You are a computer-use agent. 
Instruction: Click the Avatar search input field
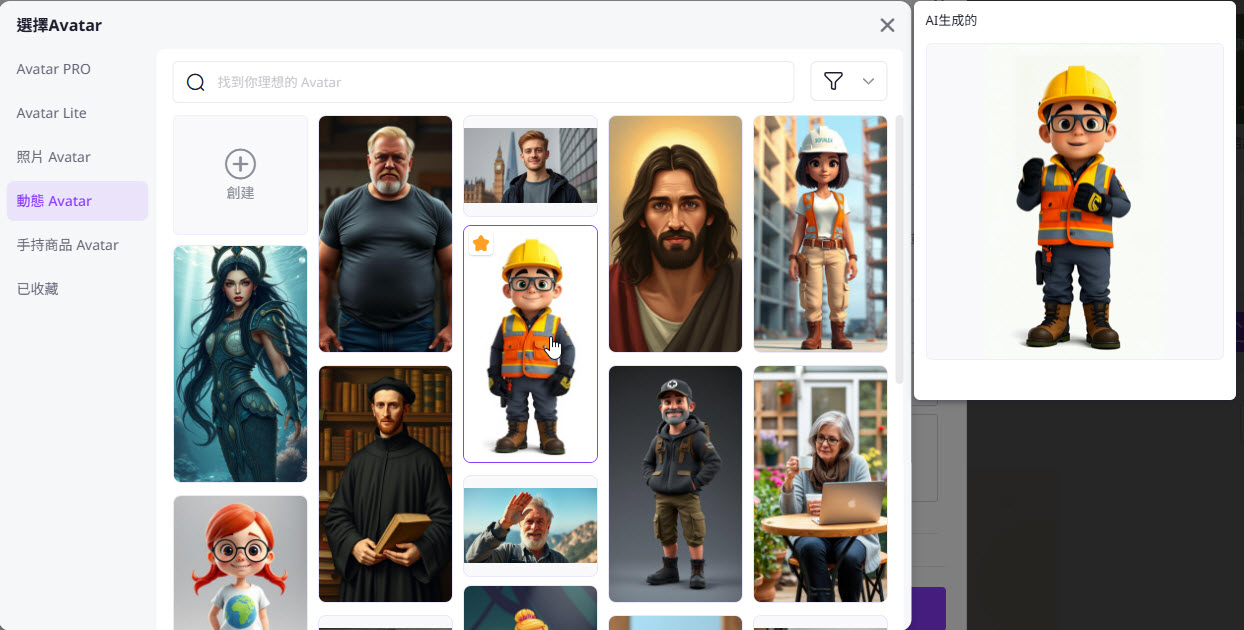point(500,82)
